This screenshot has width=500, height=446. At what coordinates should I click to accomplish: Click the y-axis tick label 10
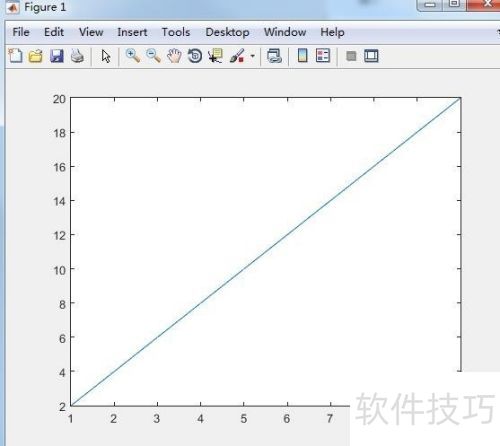(60, 270)
